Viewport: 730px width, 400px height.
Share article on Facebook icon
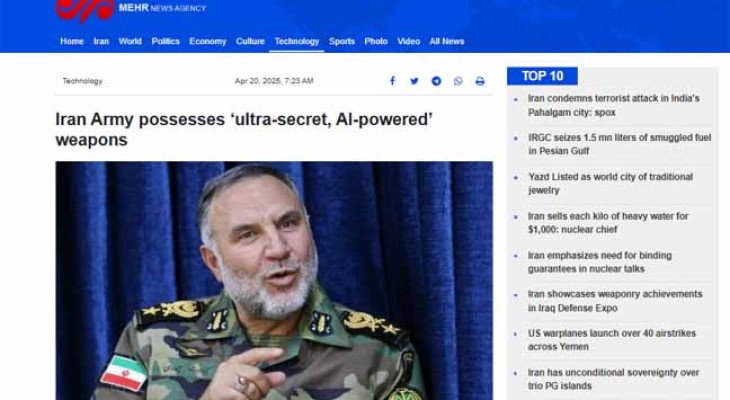coord(392,81)
